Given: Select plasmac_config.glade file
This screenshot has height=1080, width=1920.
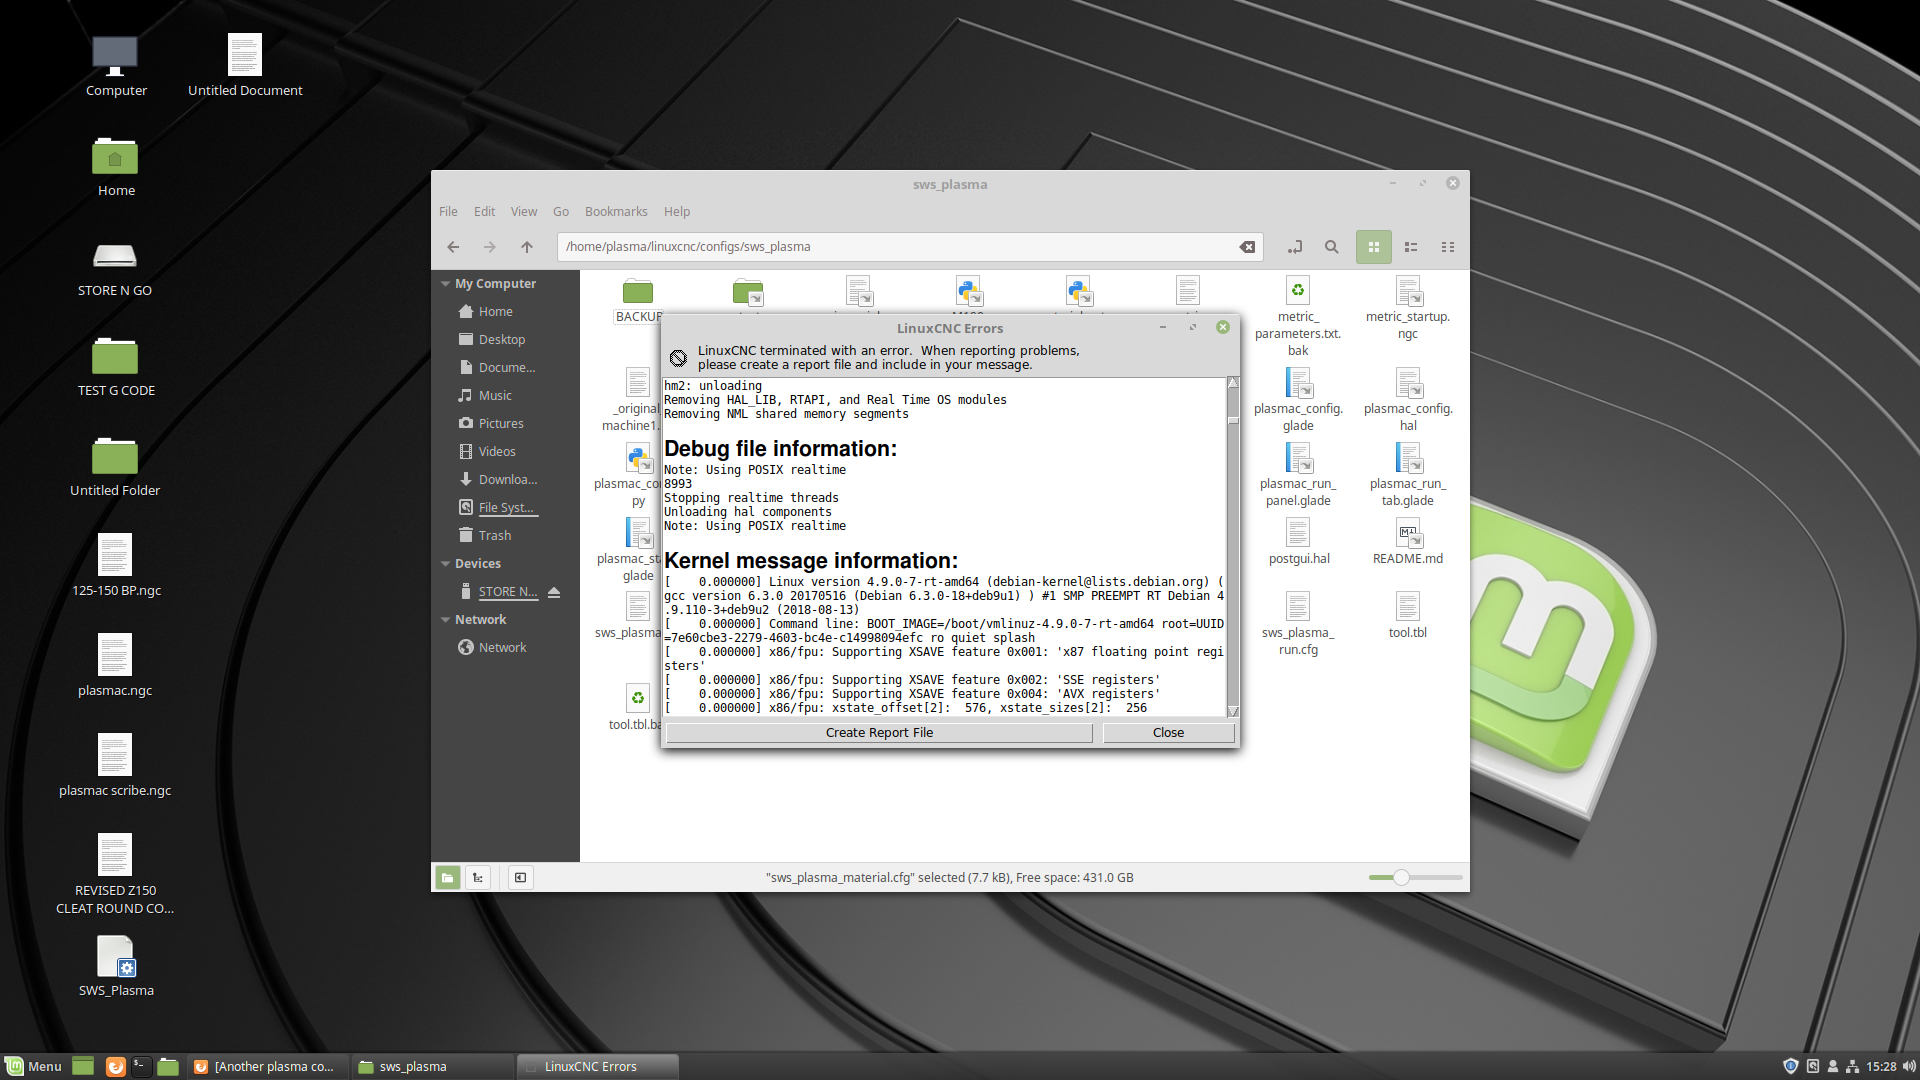Looking at the screenshot, I should click(x=1298, y=399).
